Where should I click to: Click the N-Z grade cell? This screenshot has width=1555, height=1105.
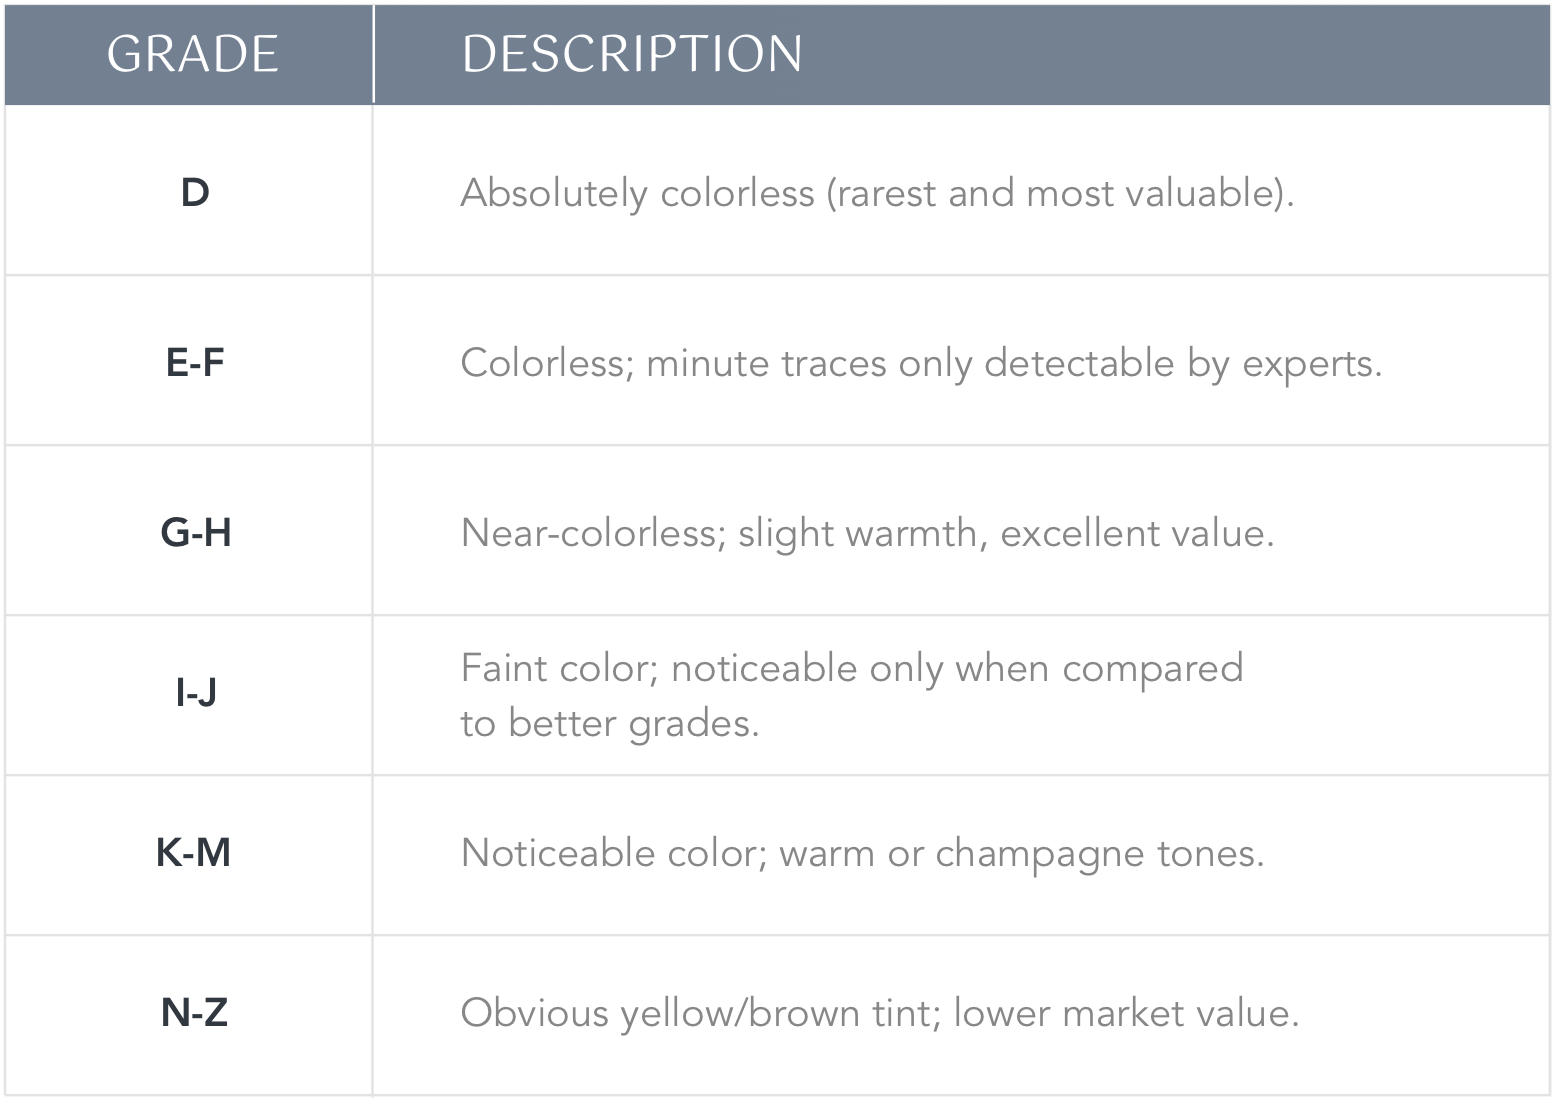coord(194,1012)
